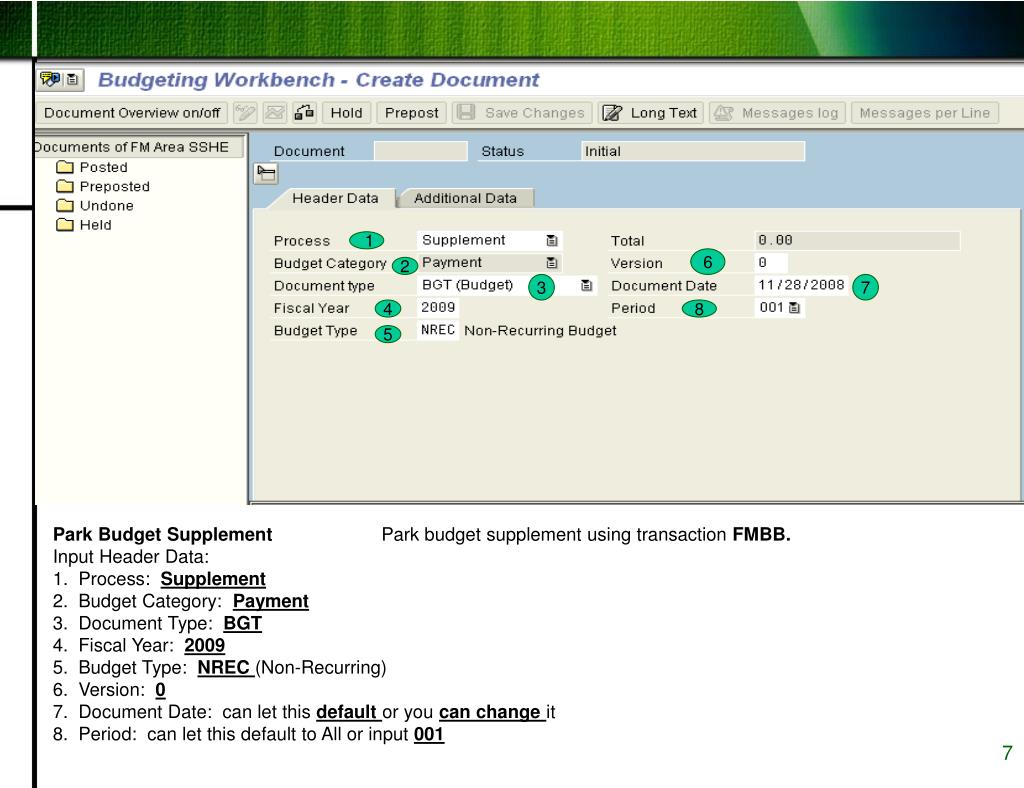Click the Budgeting Workbench - Create Document title
The height and width of the screenshot is (788, 1024).
(x=318, y=80)
